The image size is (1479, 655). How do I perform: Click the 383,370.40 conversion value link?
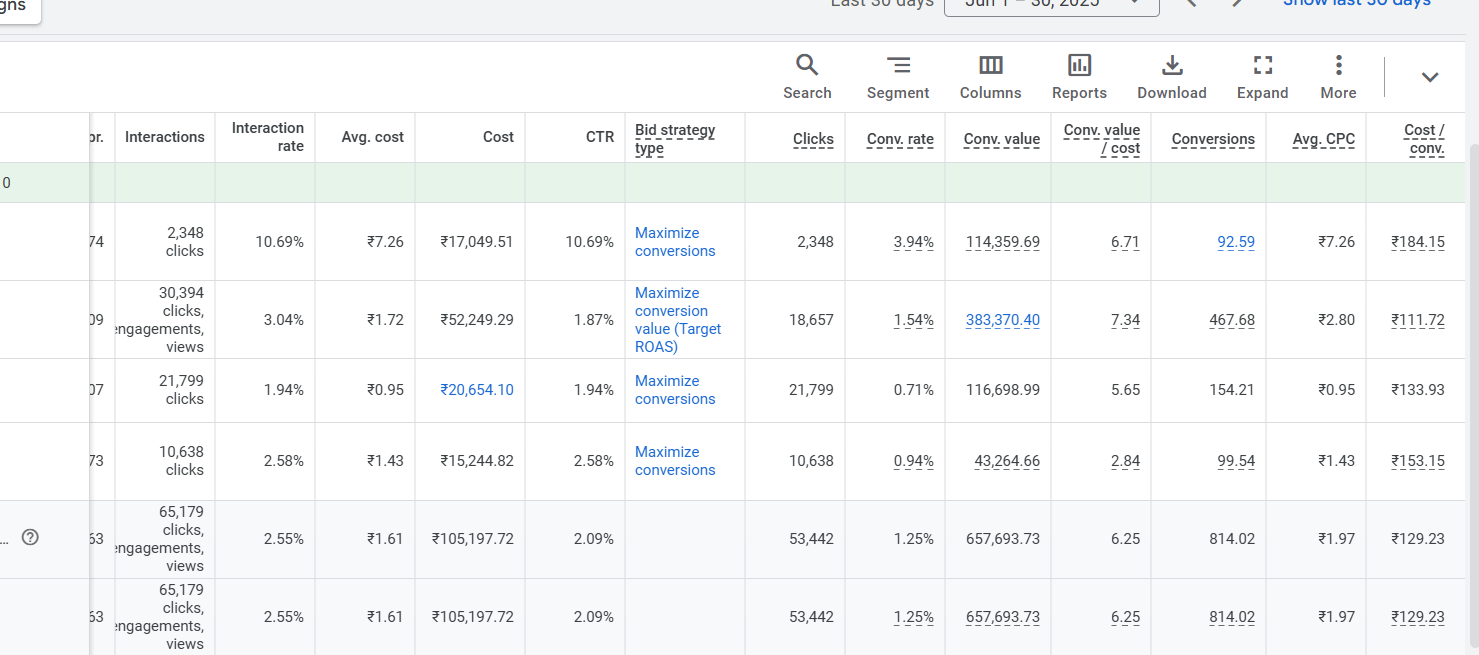[1002, 320]
